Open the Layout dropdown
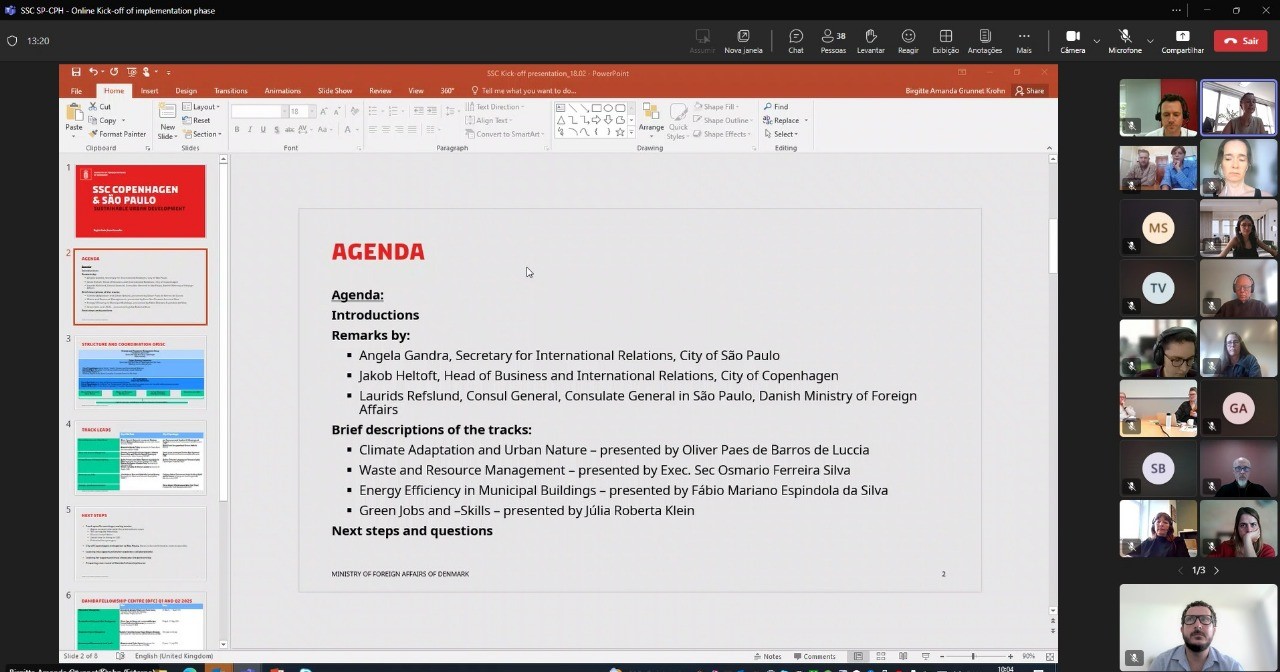The width and height of the screenshot is (1280, 672). [x=201, y=107]
